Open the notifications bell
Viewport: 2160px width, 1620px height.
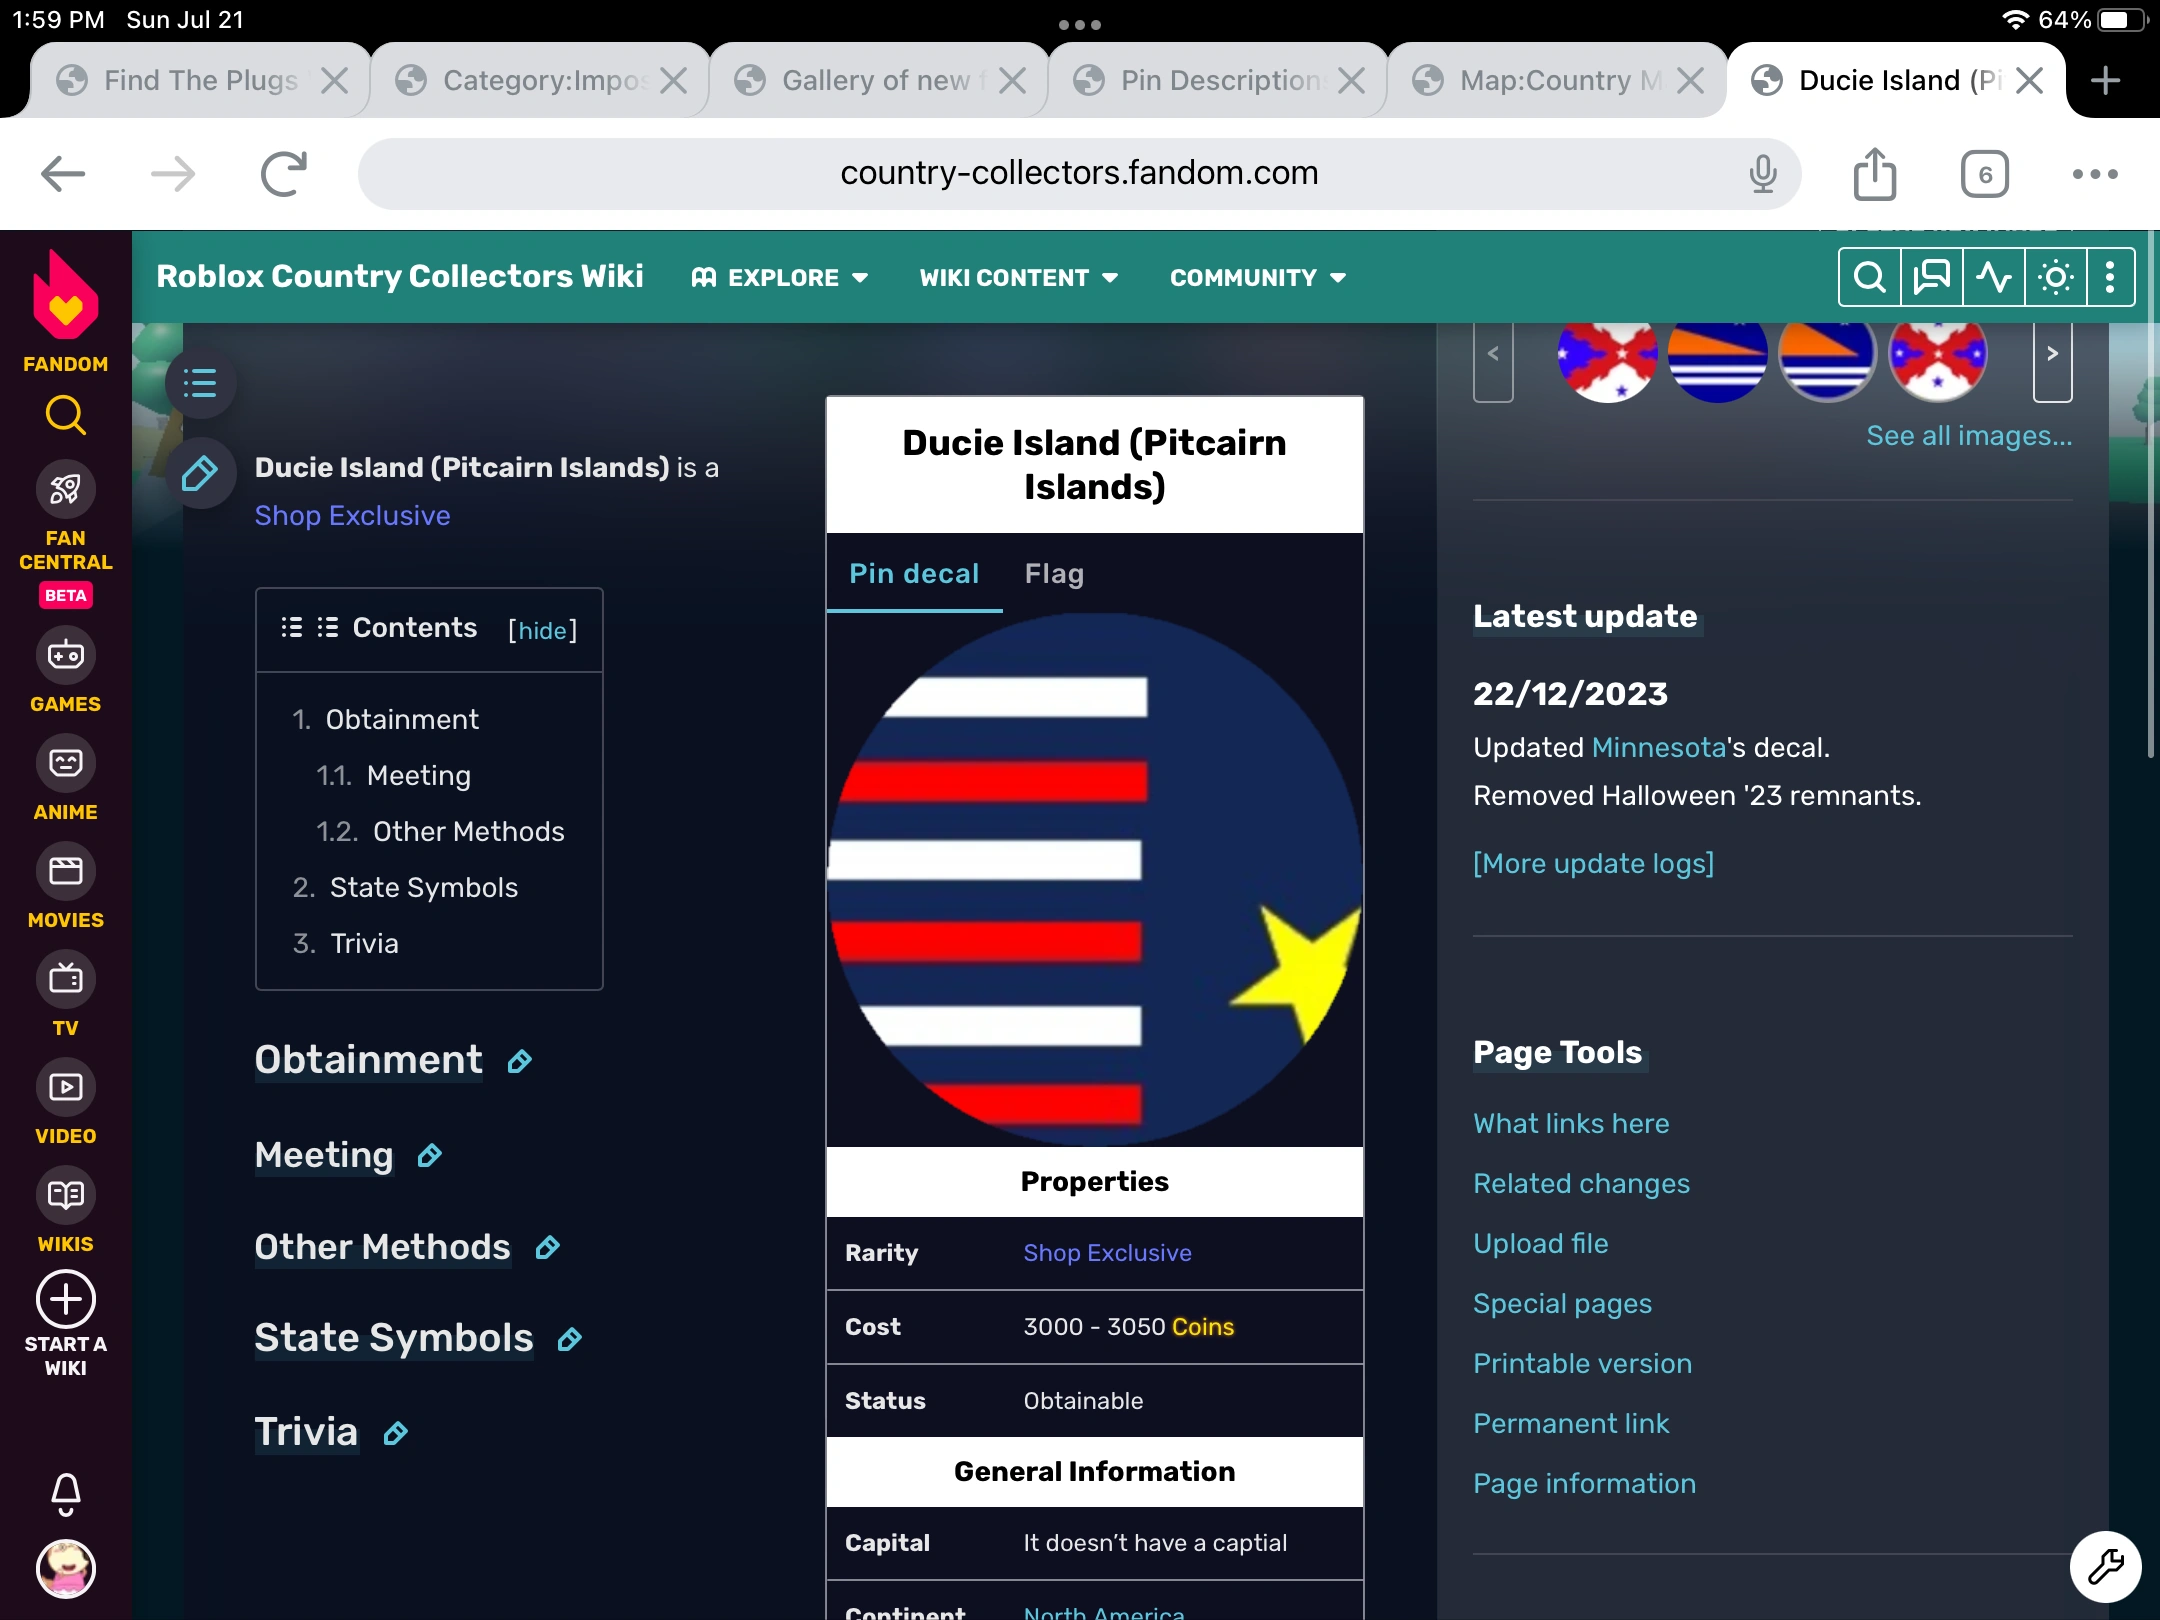click(x=65, y=1493)
